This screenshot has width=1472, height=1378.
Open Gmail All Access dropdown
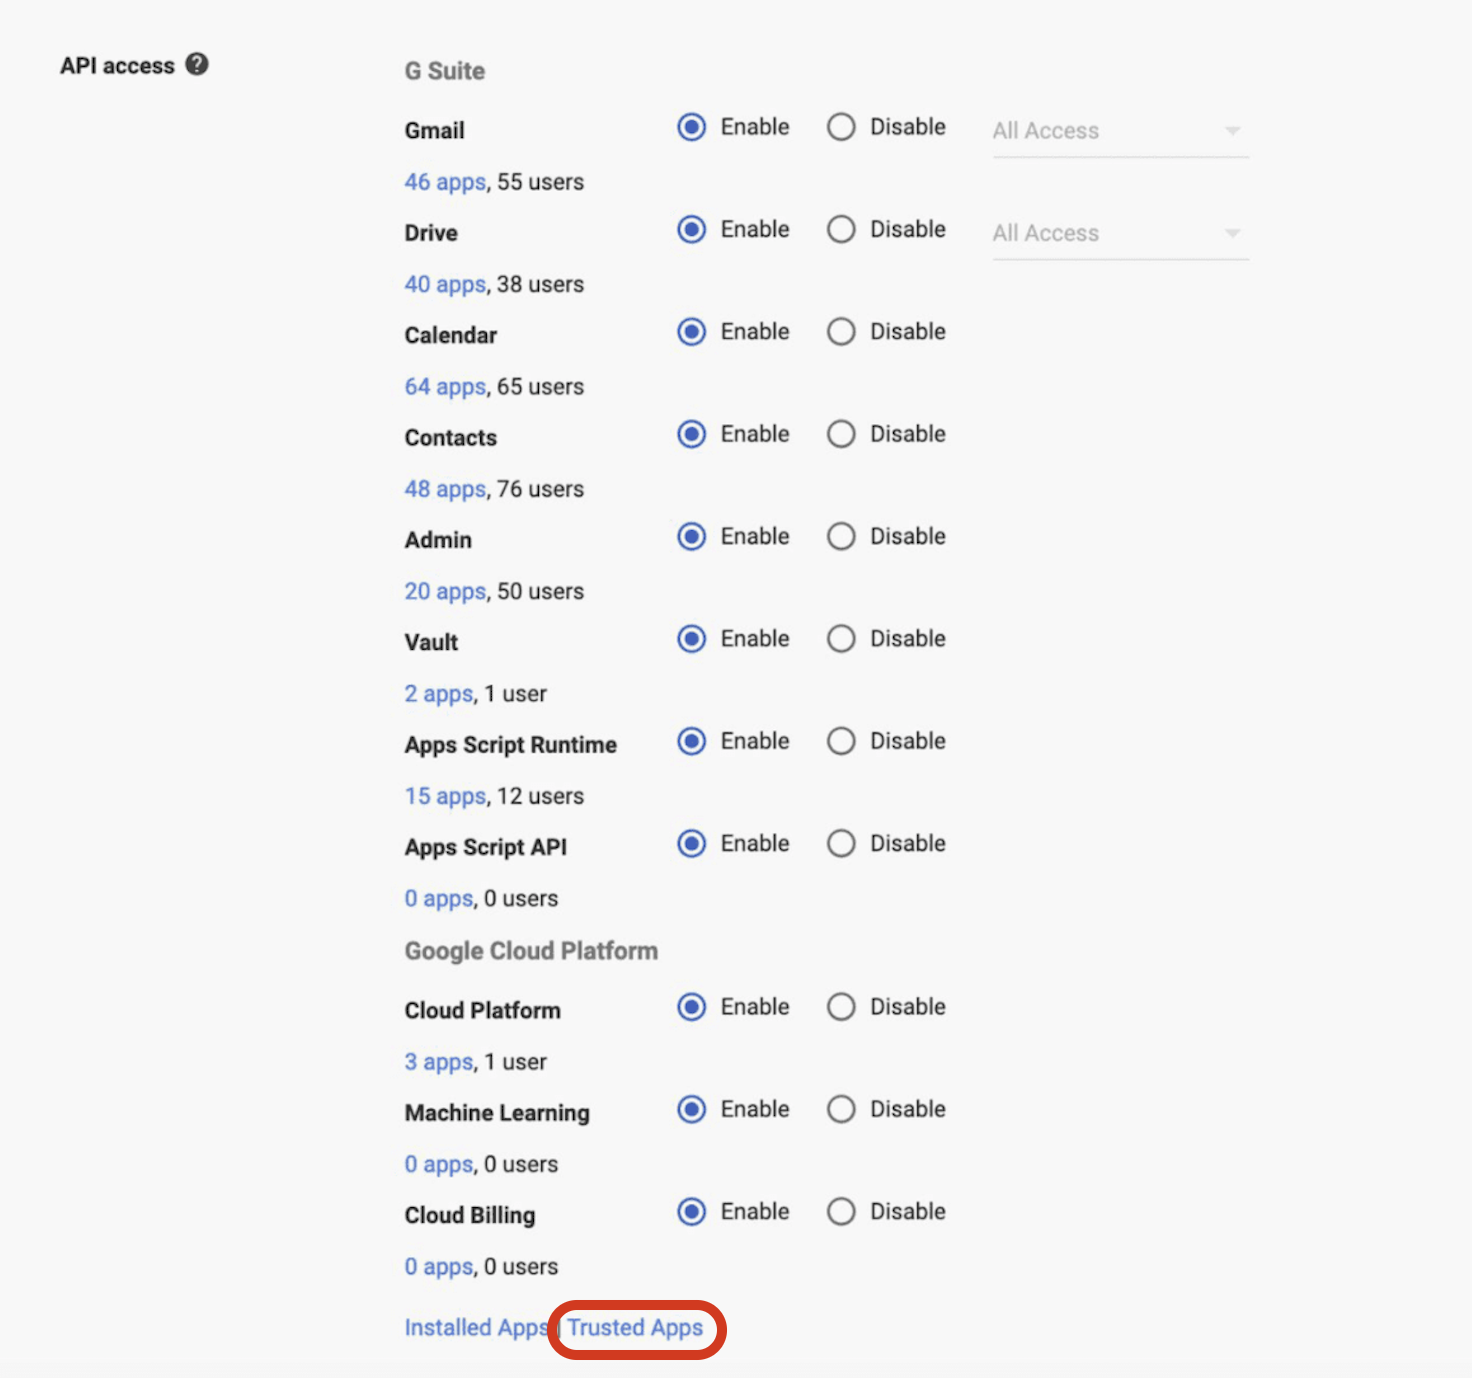(1120, 132)
